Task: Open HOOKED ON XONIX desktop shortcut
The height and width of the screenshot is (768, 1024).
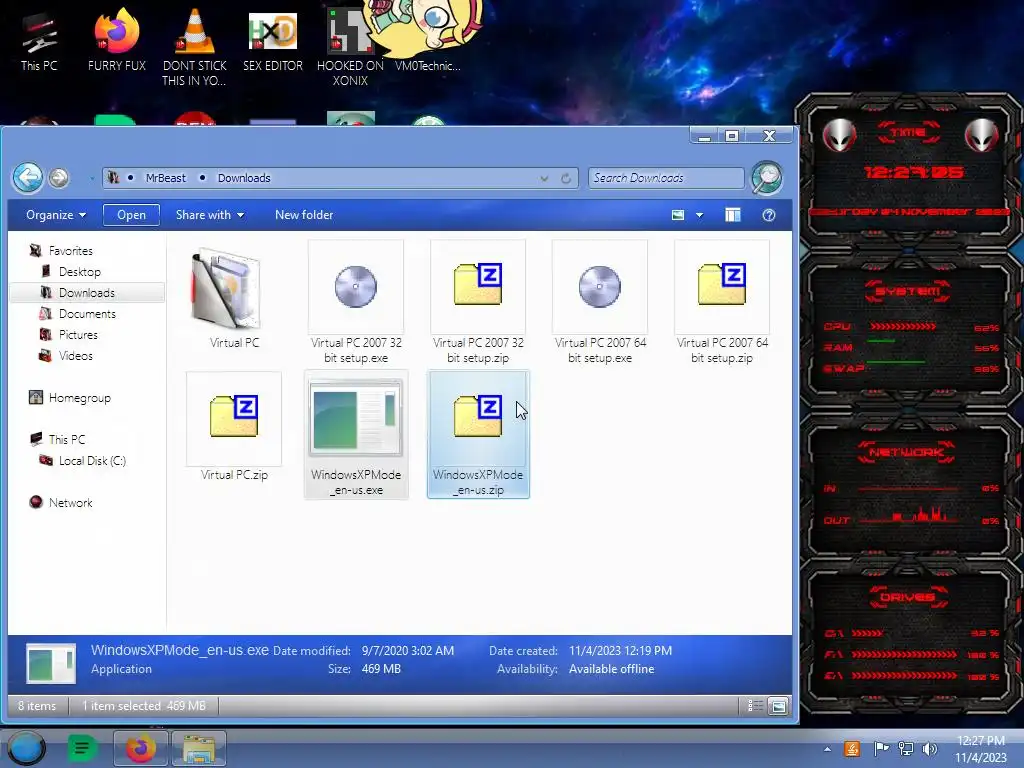Action: click(x=350, y=47)
